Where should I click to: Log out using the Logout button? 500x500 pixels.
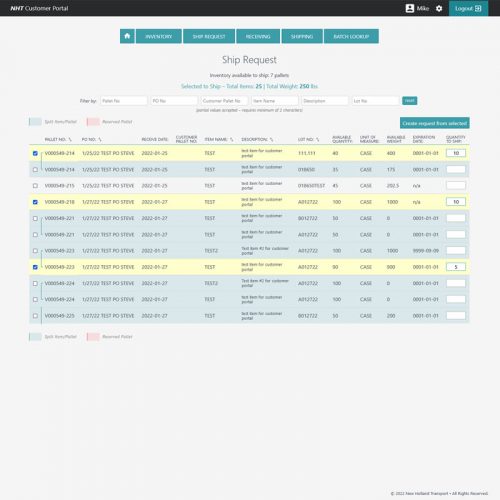pyautogui.click(x=468, y=8)
